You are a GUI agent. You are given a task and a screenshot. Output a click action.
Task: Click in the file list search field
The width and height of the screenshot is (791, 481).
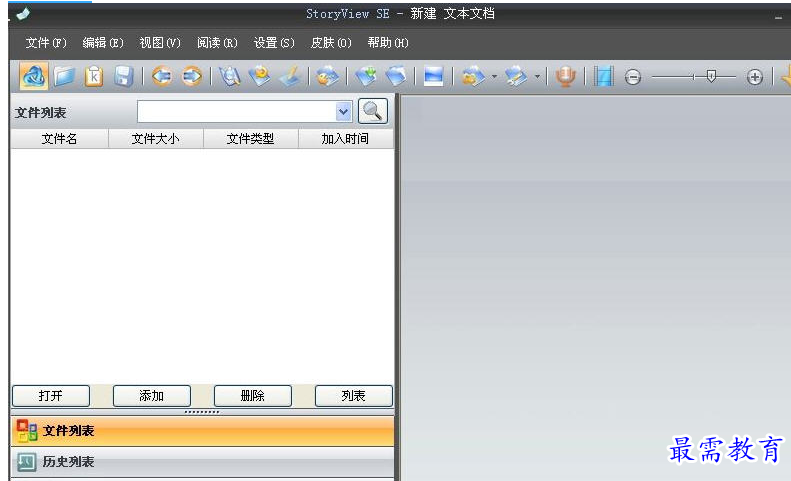tap(237, 112)
